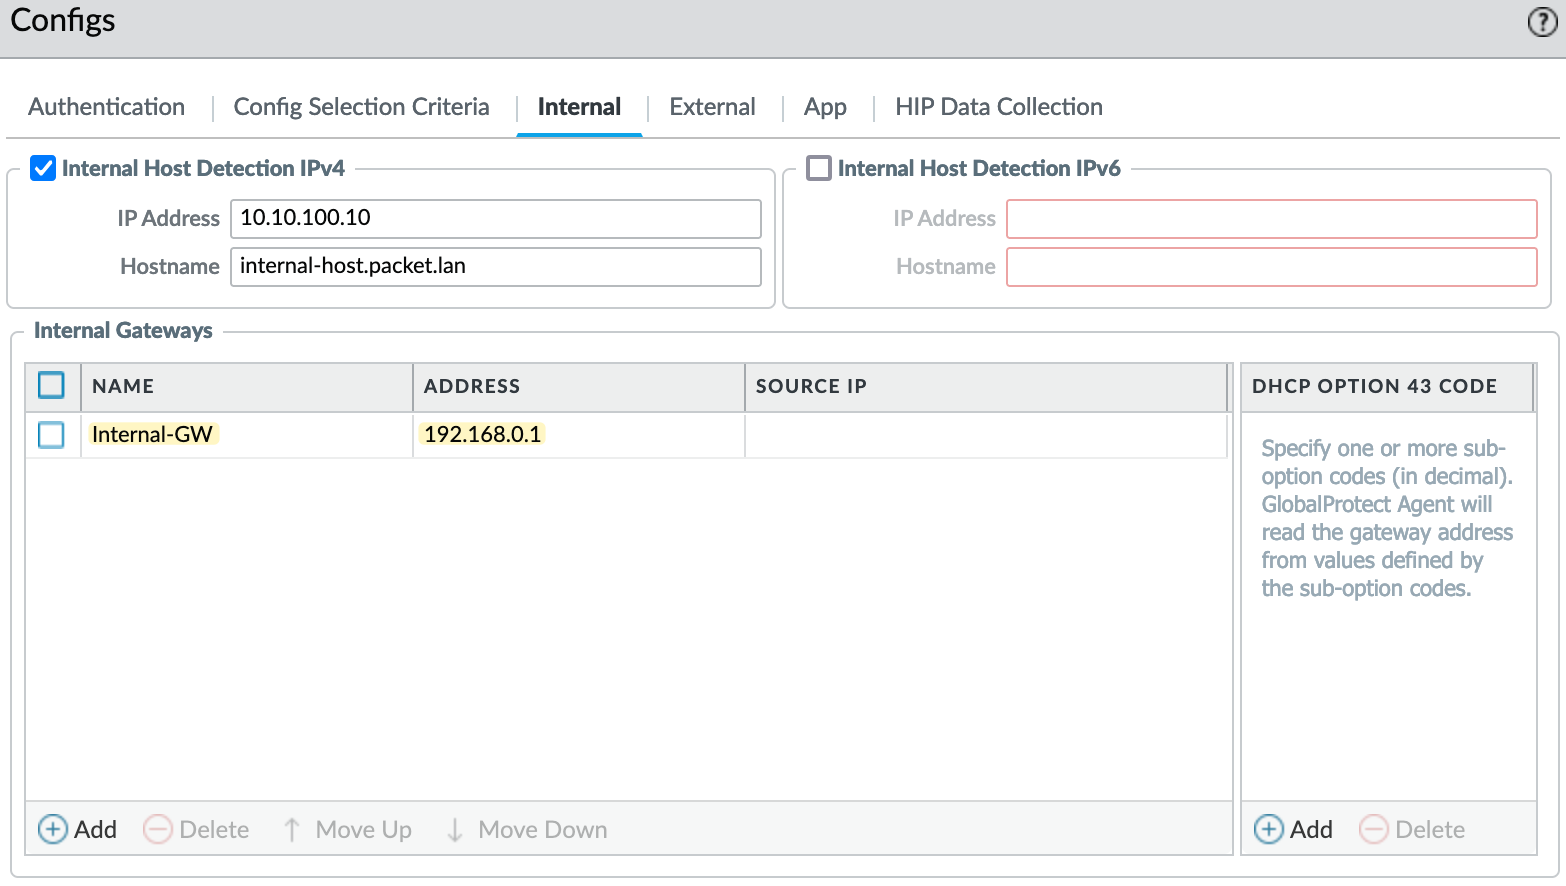Move gateway up with Move Up

click(x=347, y=829)
